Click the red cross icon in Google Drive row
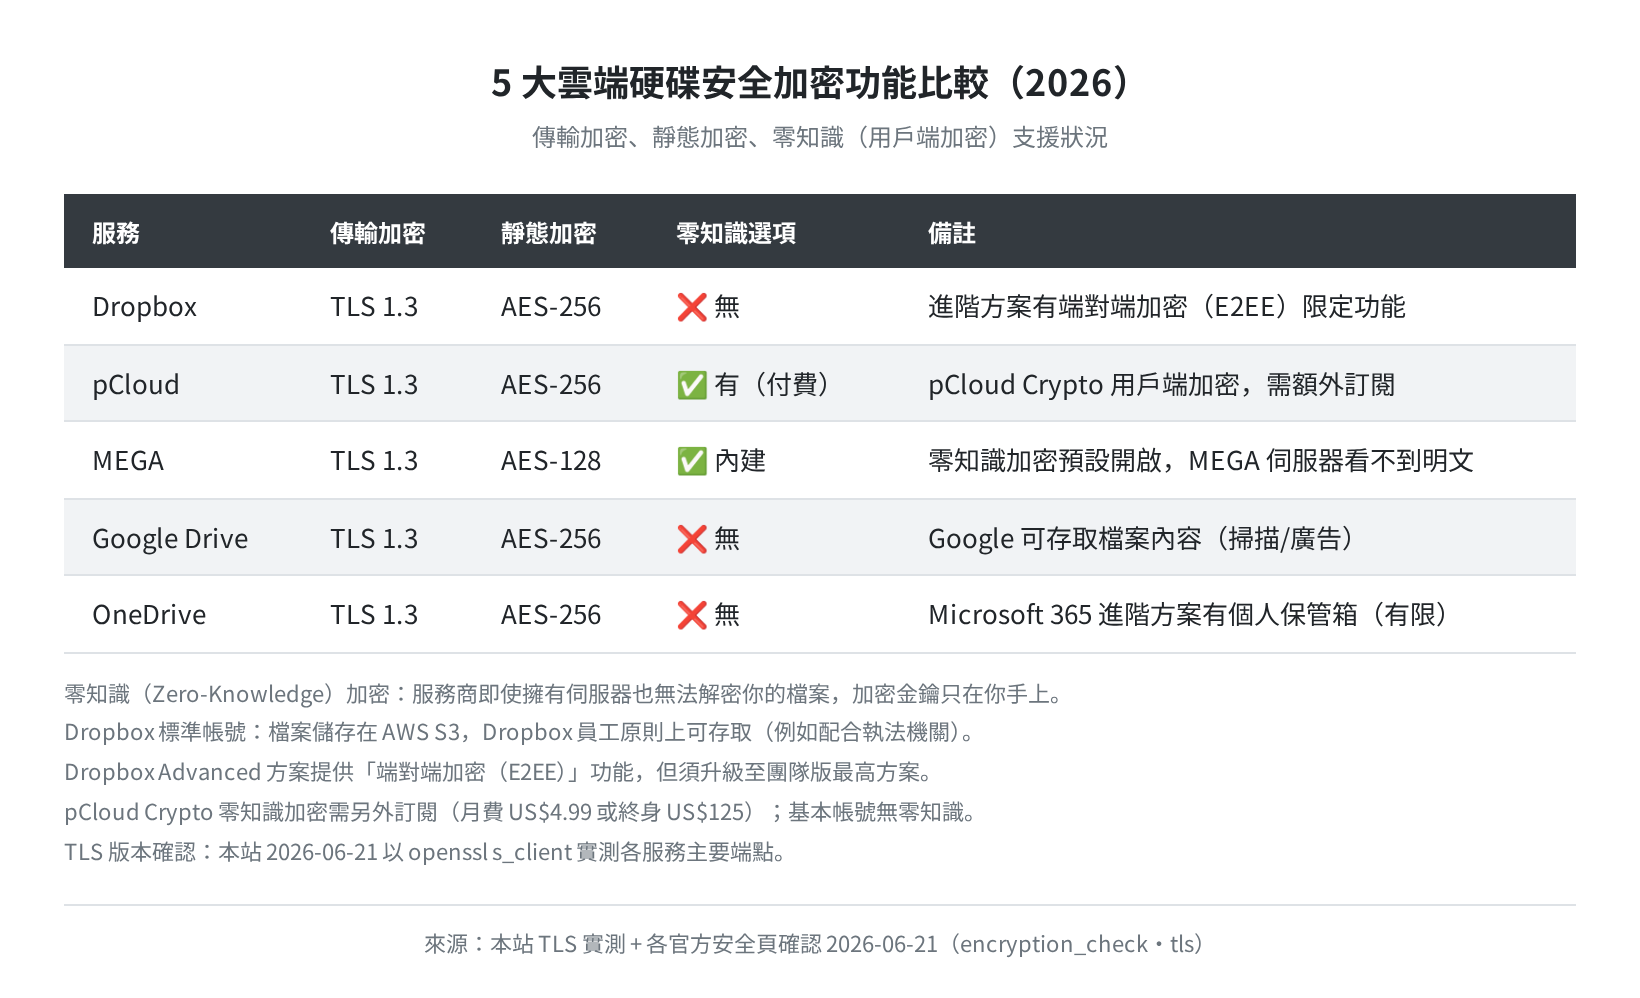This screenshot has width=1640, height=998. [692, 539]
